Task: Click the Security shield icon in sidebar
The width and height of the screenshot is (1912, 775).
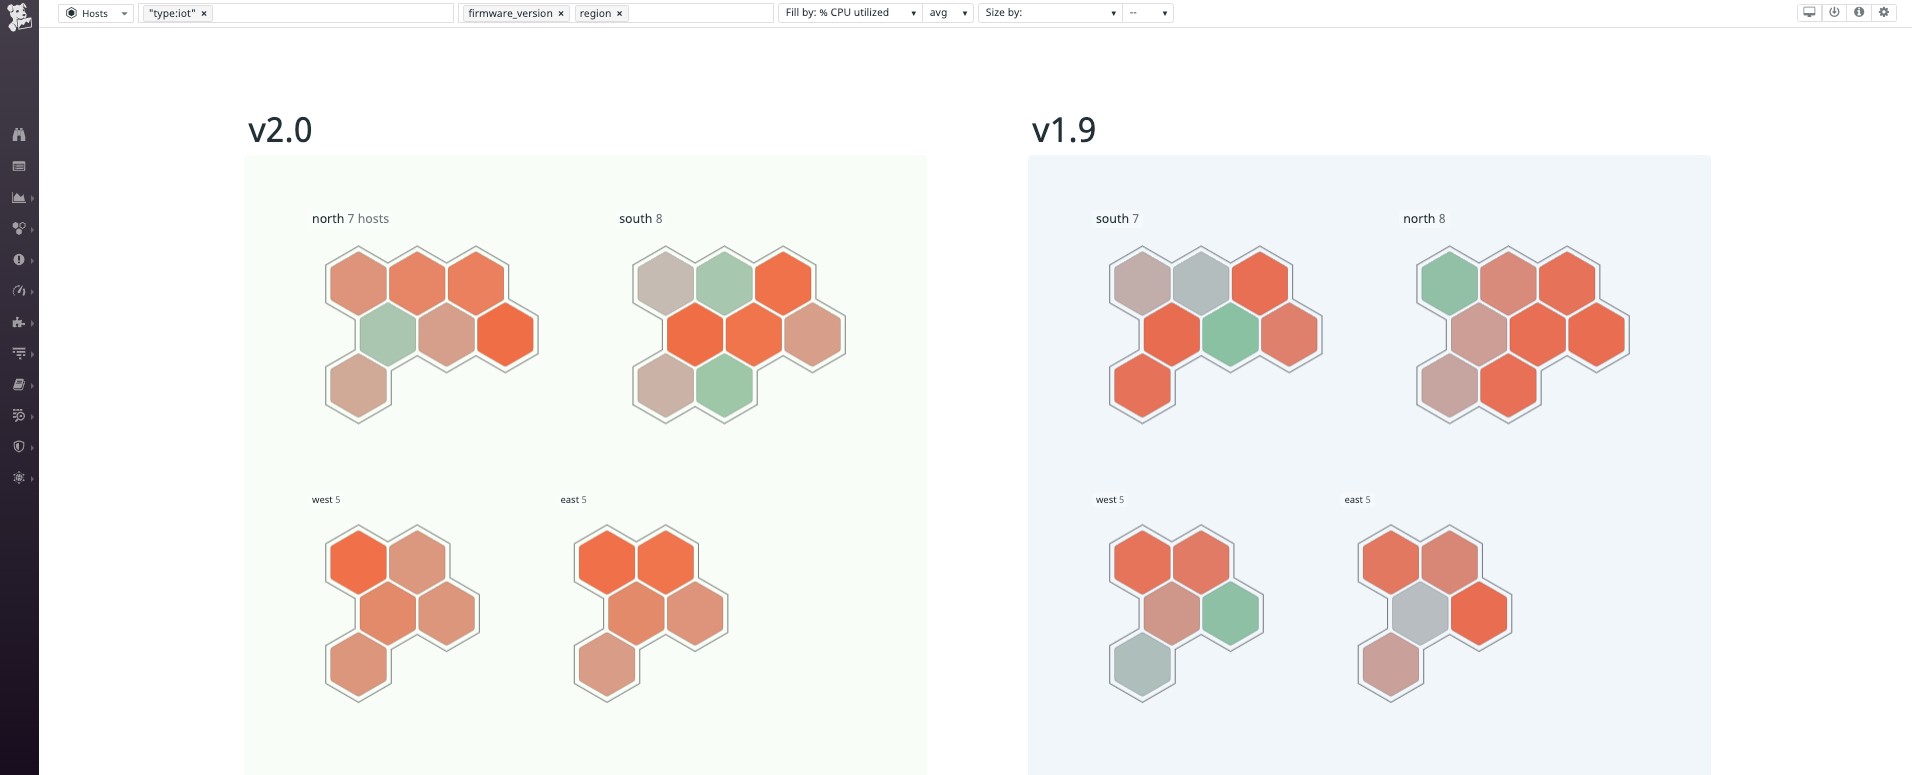Action: (18, 447)
